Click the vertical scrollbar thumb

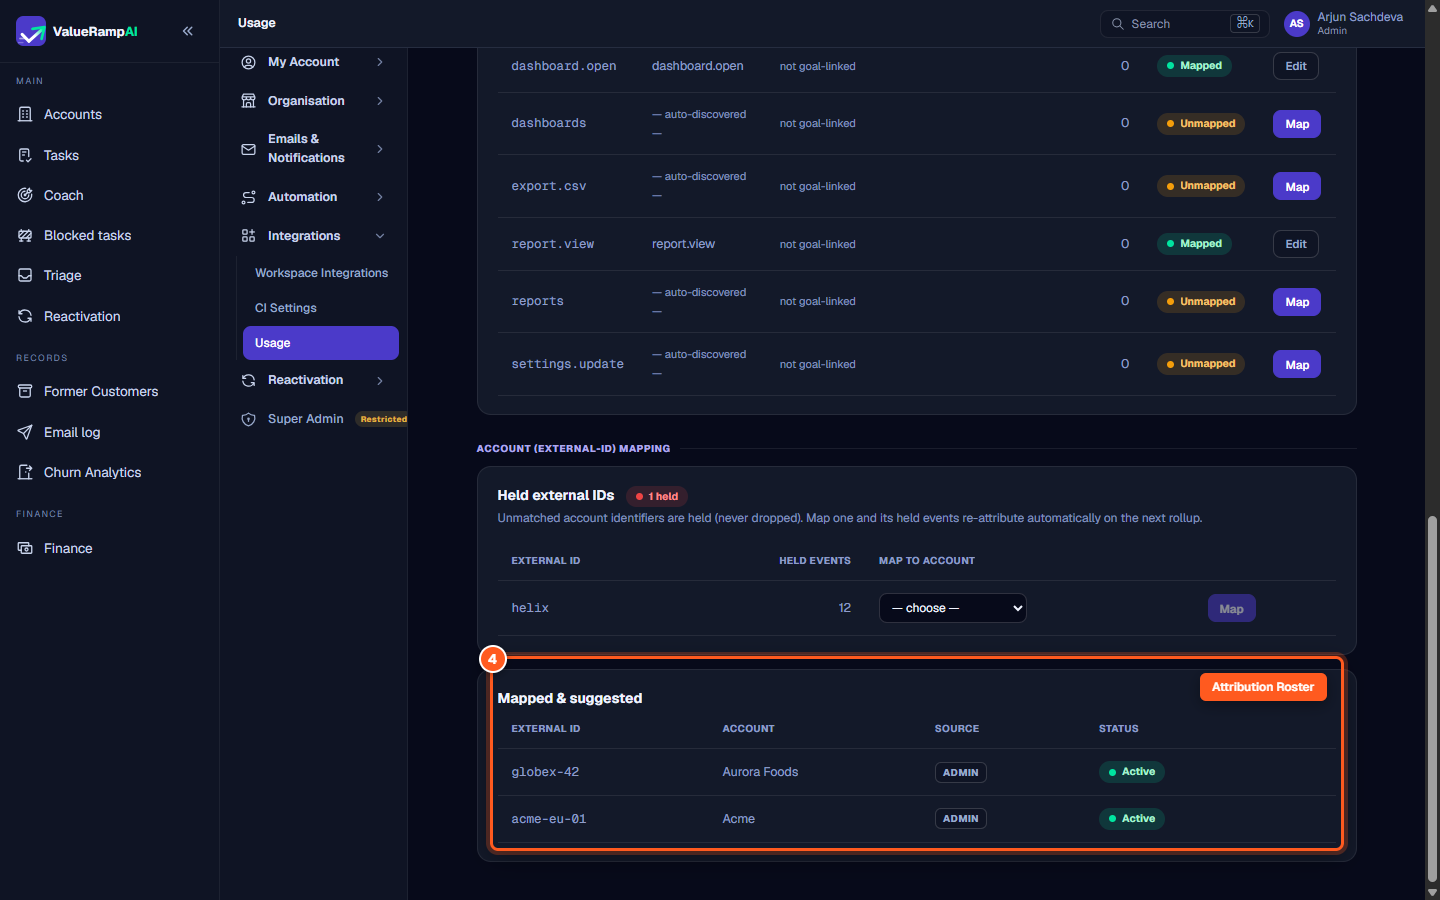tap(1432, 698)
